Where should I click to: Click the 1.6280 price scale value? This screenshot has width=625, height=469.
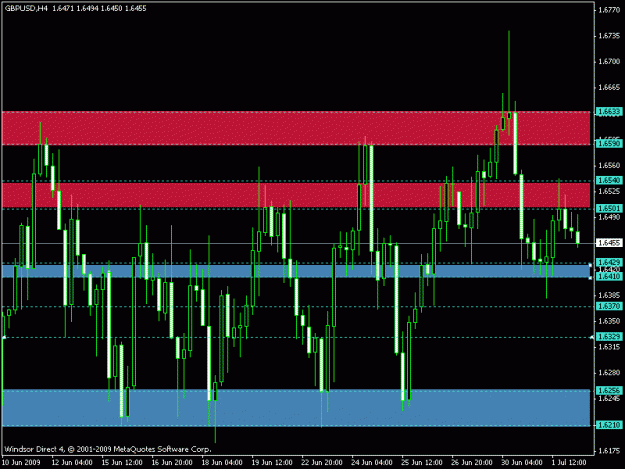(609, 373)
